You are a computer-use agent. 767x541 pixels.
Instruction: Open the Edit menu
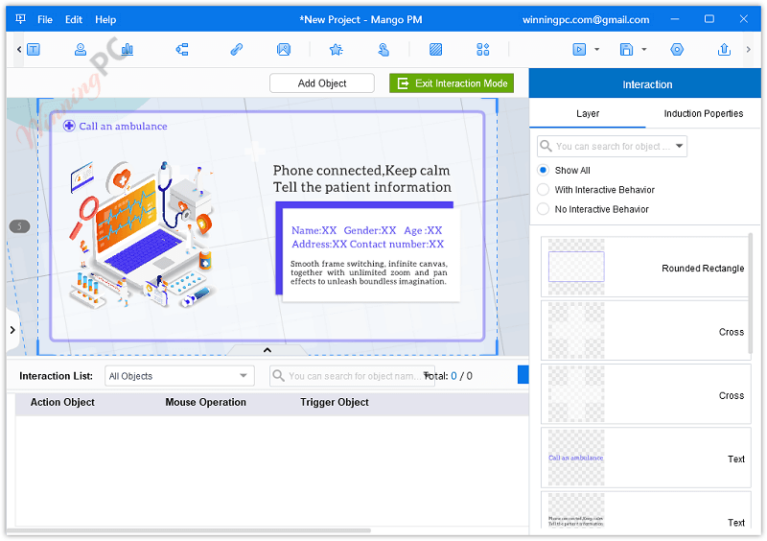(x=73, y=20)
